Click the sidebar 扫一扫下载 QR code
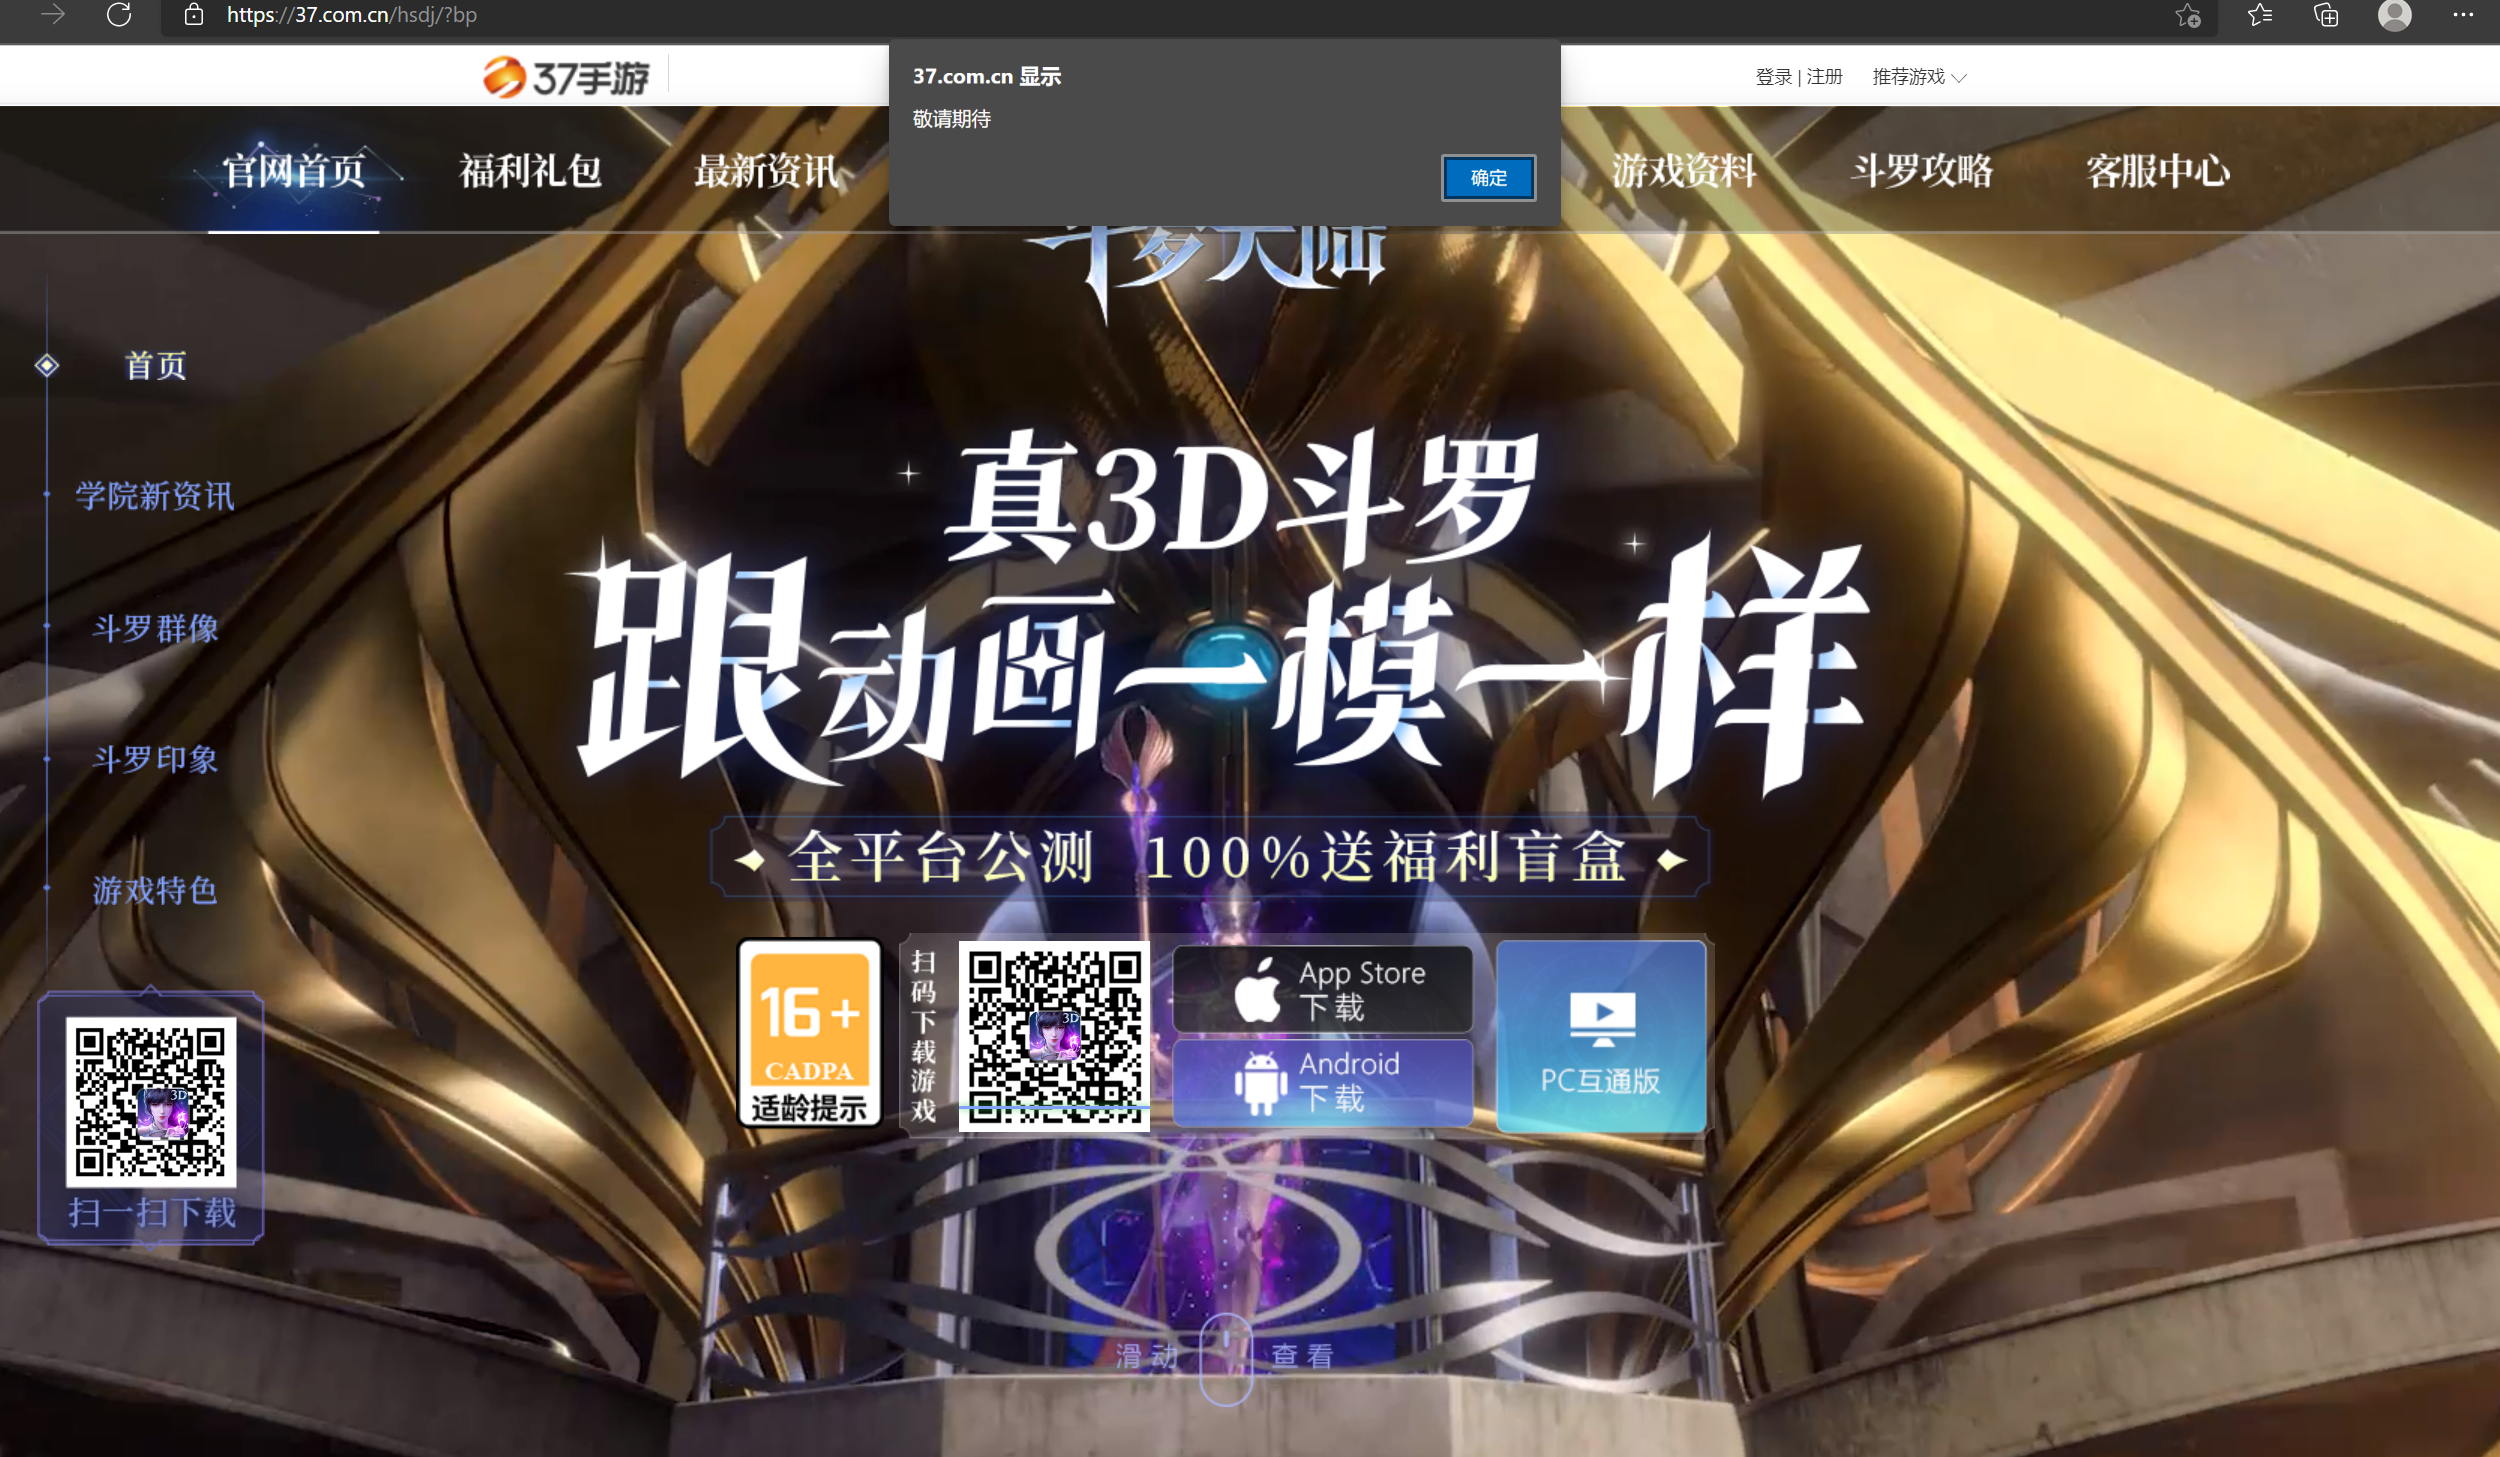The width and height of the screenshot is (2500, 1457). tap(151, 1102)
